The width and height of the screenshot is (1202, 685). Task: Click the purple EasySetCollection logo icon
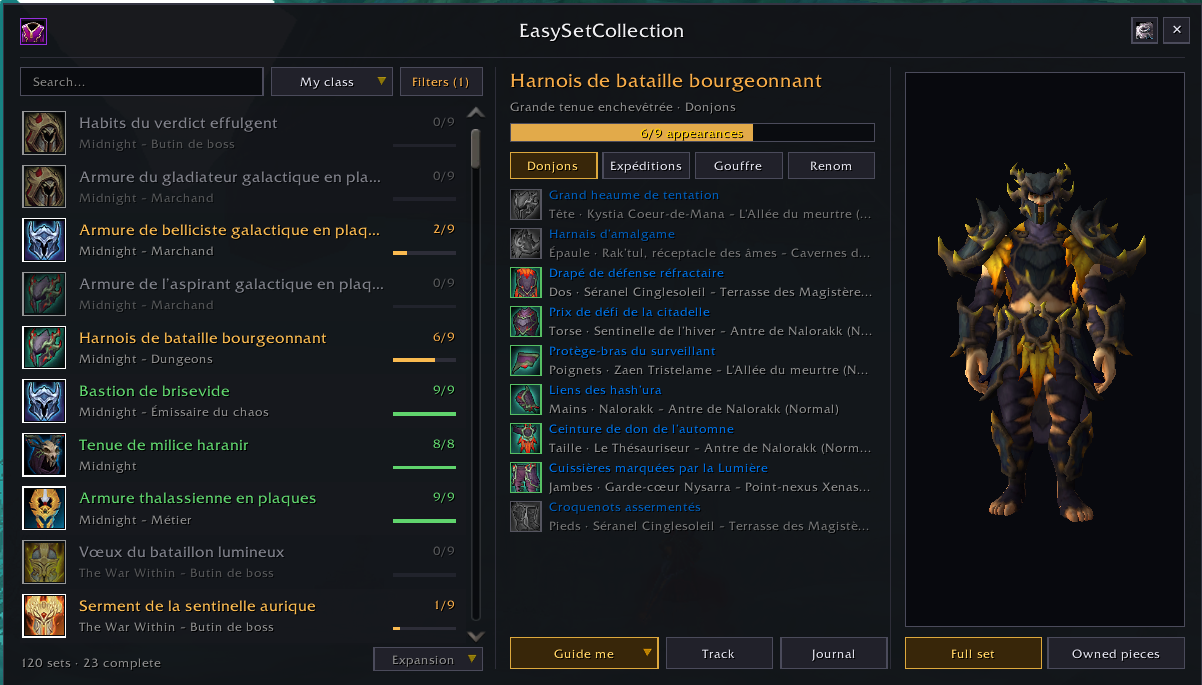33,32
